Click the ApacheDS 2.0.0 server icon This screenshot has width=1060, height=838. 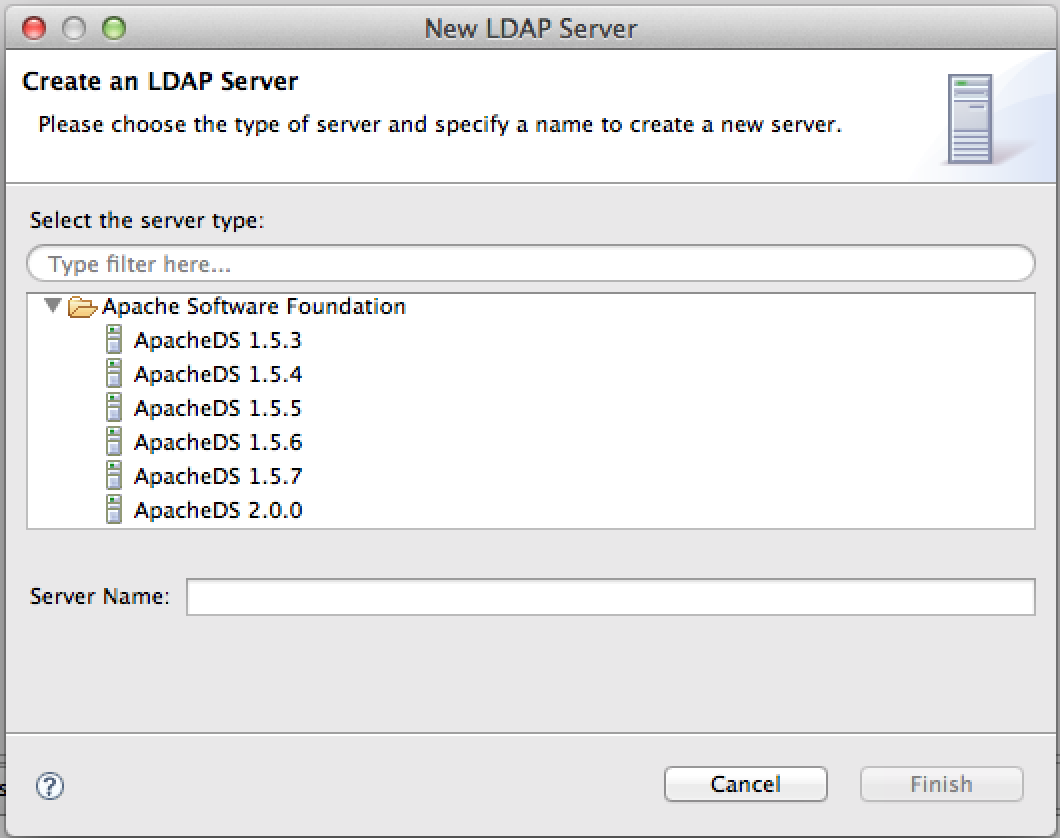coord(113,510)
